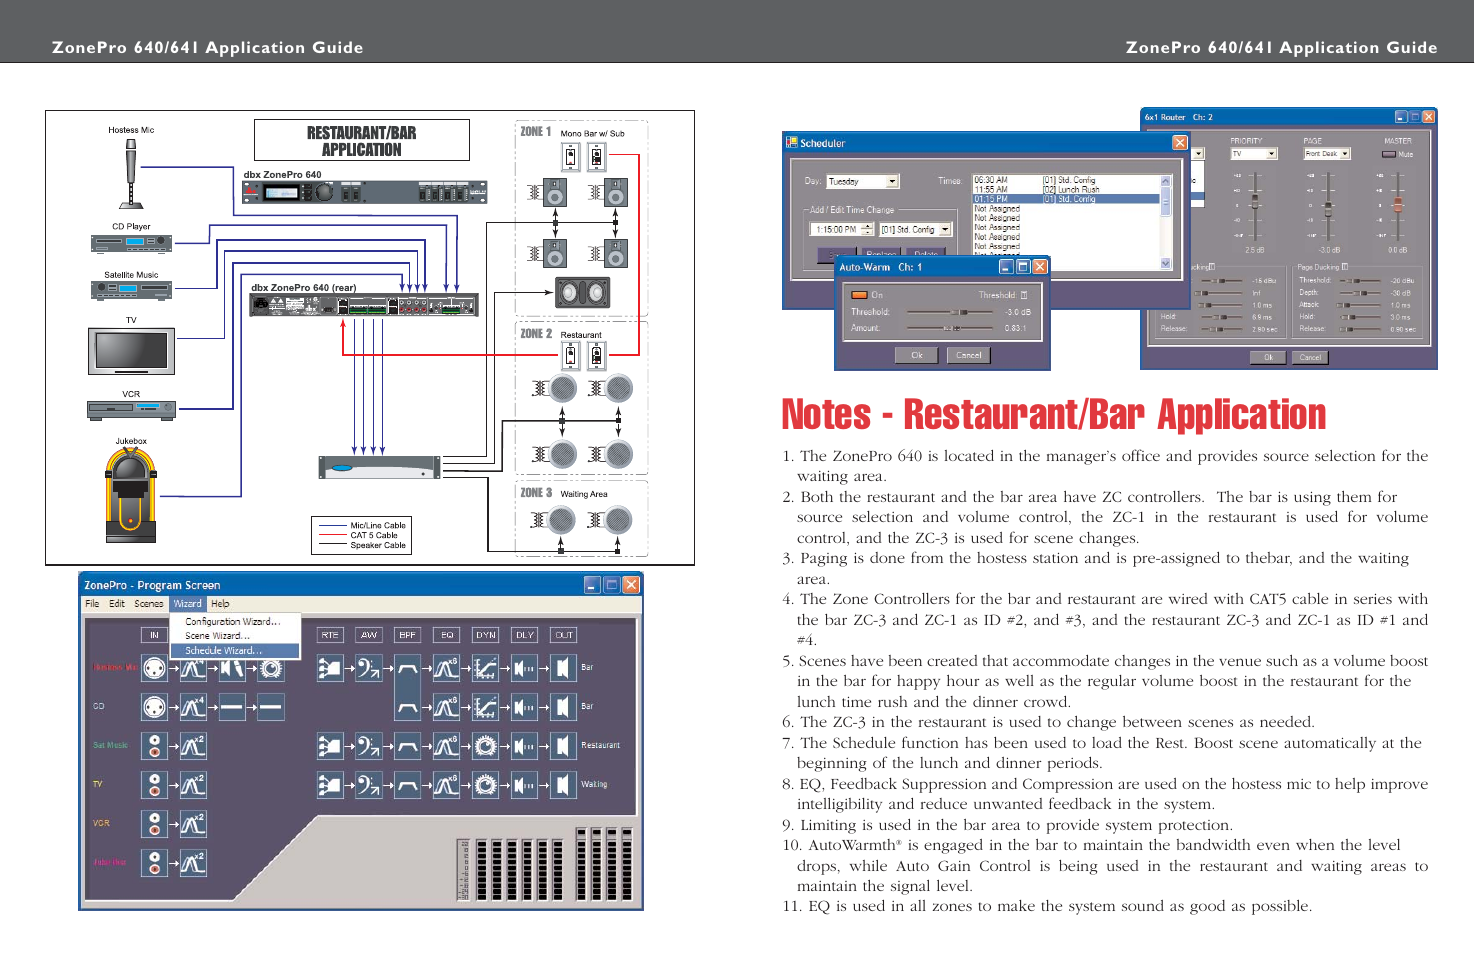Open the Restaurant zone delay module
The width and height of the screenshot is (1475, 954).
point(525,746)
